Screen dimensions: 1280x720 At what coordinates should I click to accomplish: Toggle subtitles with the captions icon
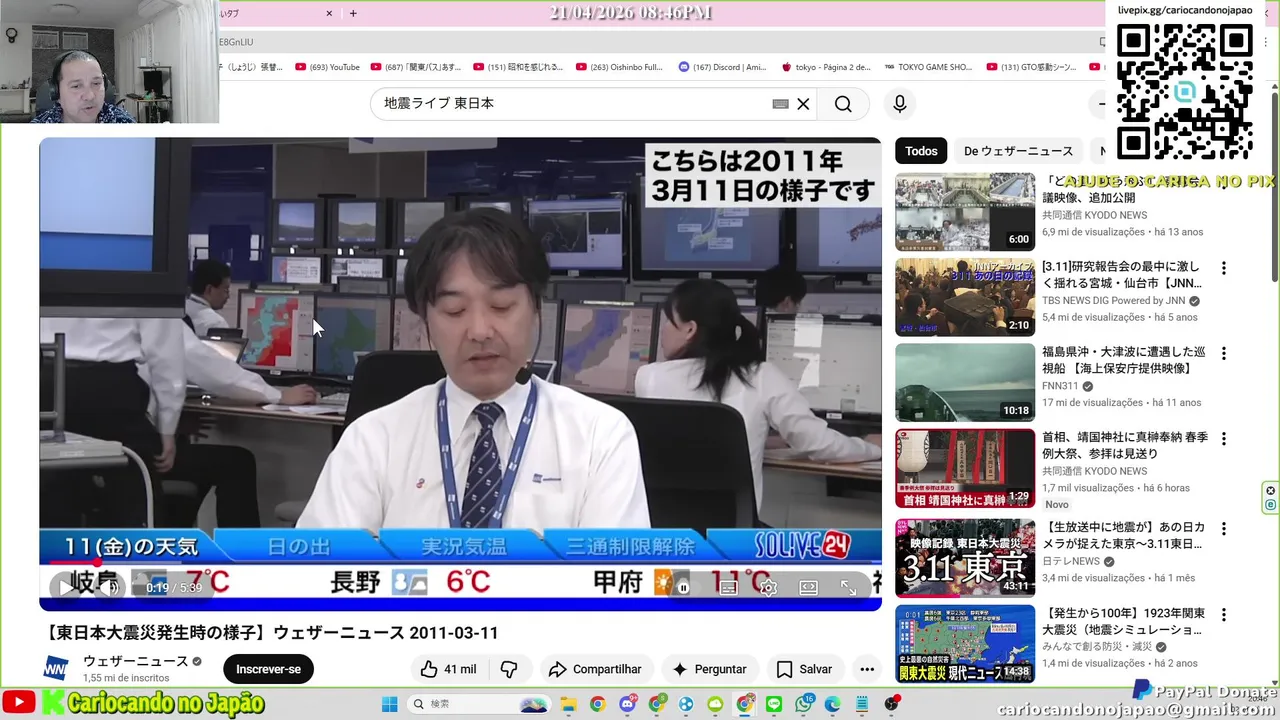[728, 588]
